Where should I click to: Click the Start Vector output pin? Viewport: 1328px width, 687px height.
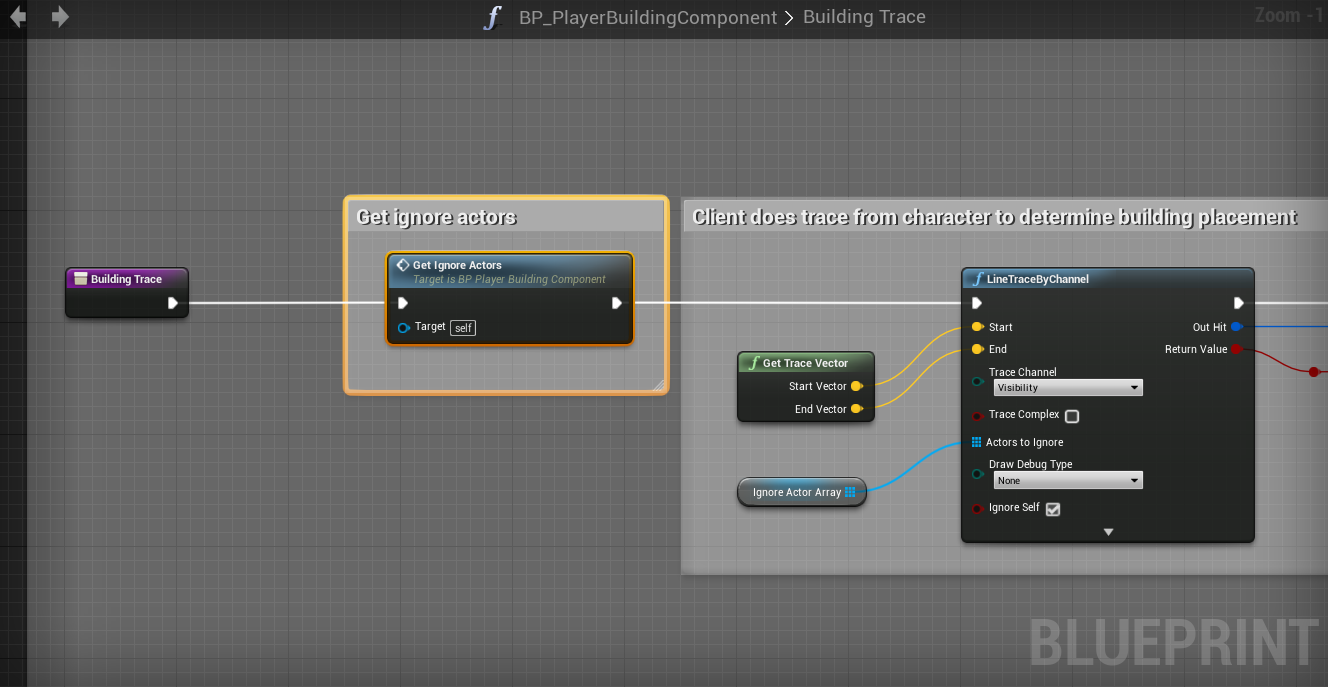[x=856, y=386]
